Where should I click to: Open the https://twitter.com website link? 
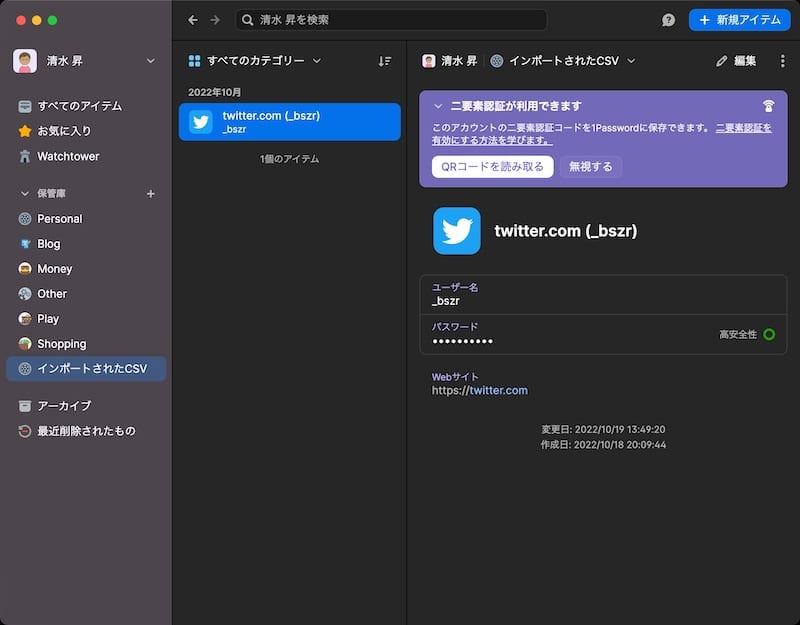tap(480, 391)
